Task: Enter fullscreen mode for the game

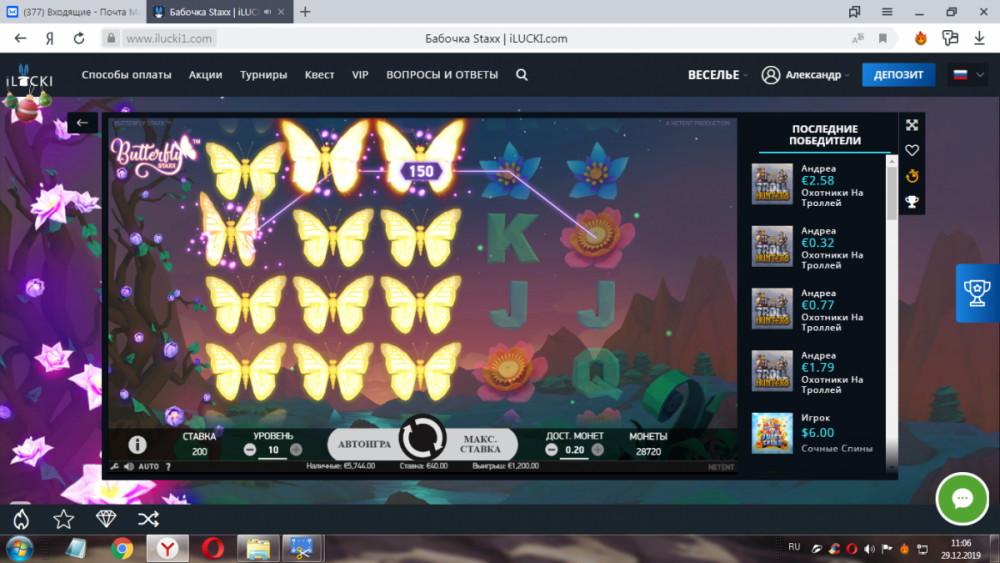Action: 912,125
